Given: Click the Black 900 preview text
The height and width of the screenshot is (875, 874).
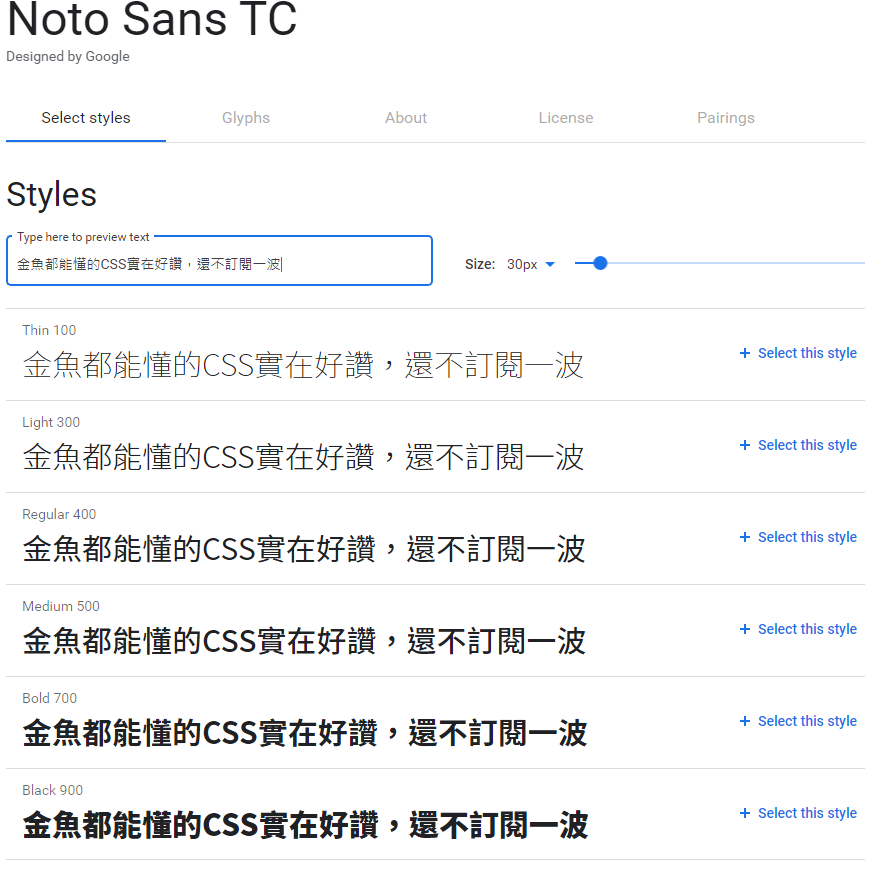Looking at the screenshot, I should click(x=305, y=826).
